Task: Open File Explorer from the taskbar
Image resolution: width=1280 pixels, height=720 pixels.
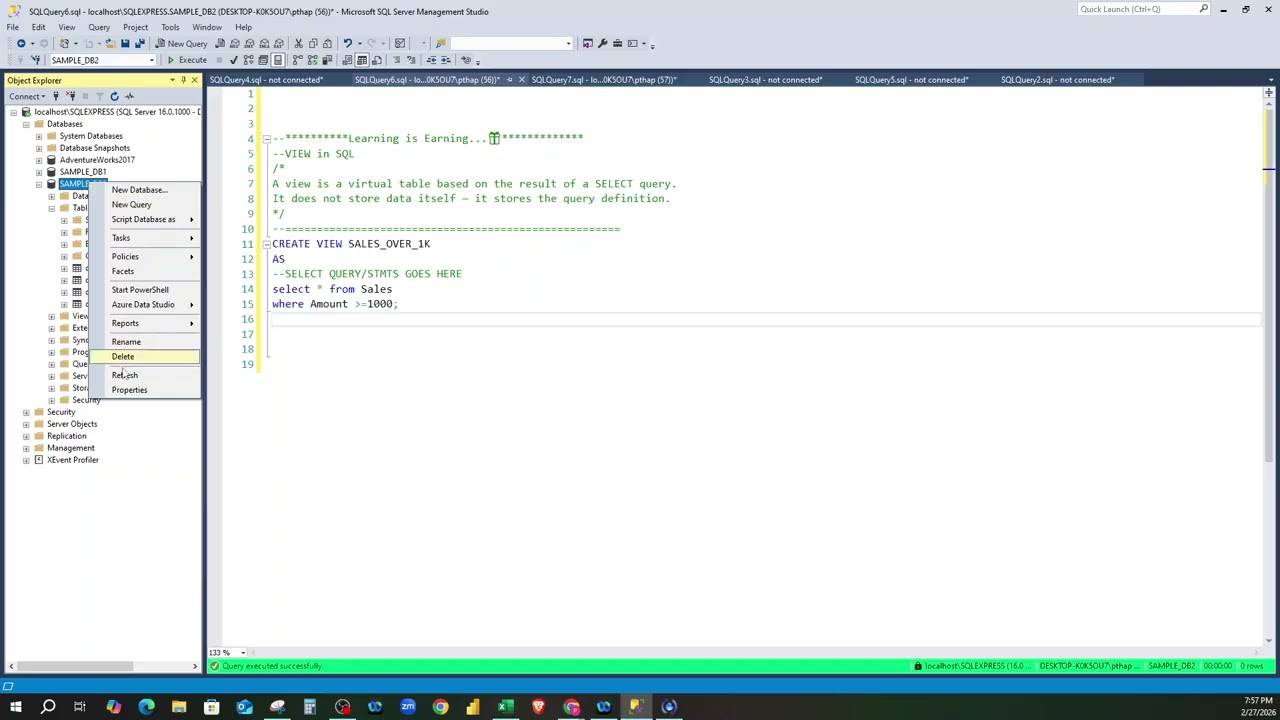Action: pyautogui.click(x=179, y=707)
